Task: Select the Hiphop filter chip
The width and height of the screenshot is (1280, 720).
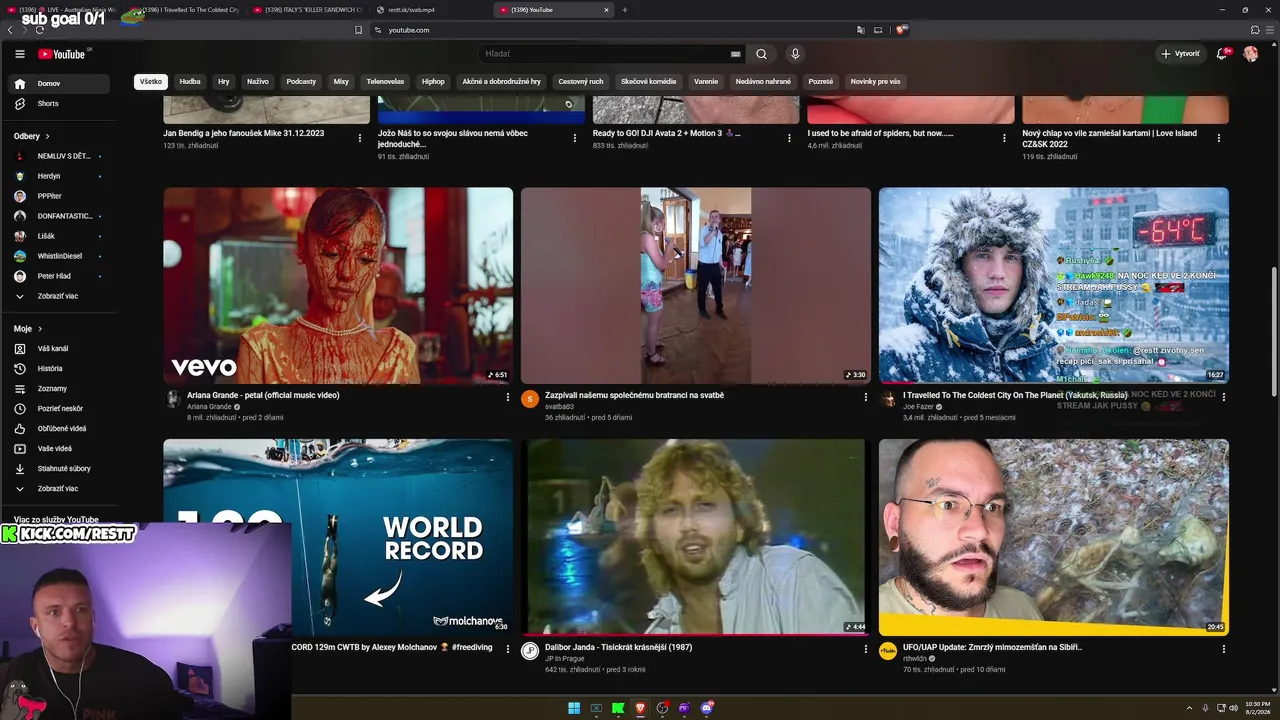Action: point(433,82)
